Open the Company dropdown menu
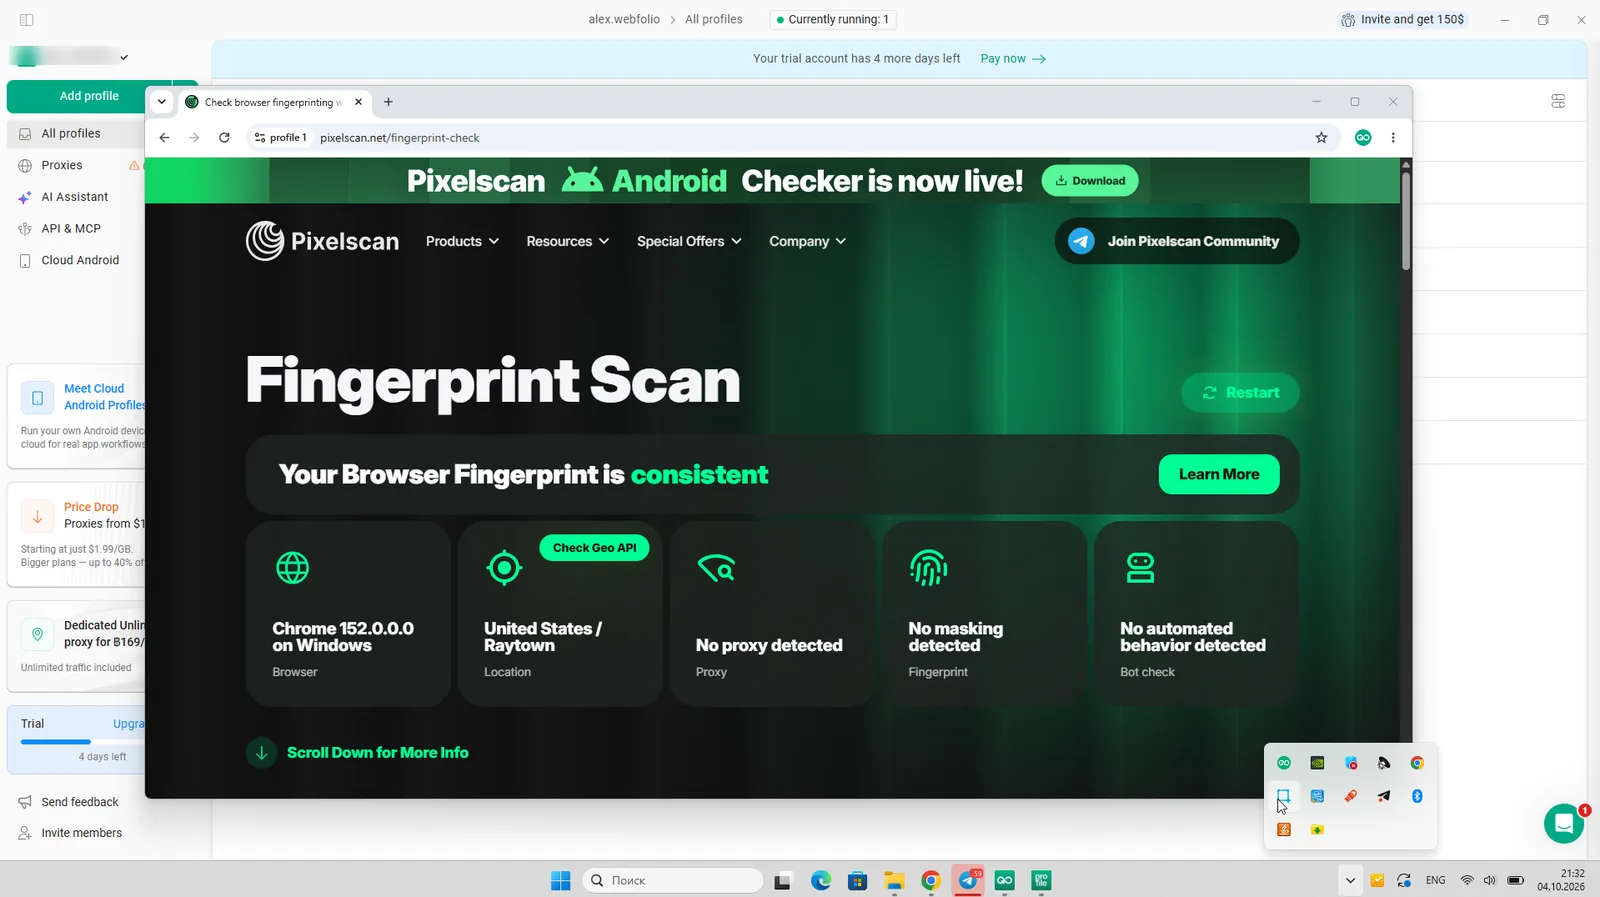Image resolution: width=1600 pixels, height=897 pixels. [x=807, y=241]
